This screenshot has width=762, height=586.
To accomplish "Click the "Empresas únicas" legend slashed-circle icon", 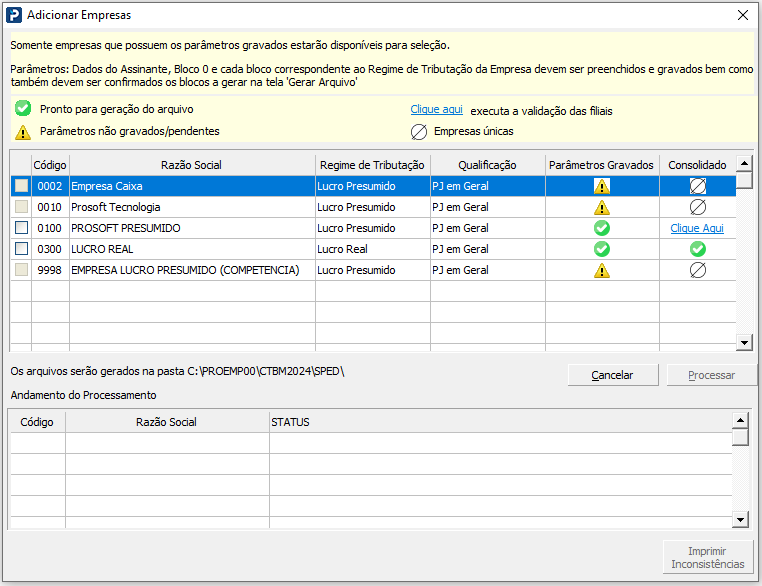I will 419,132.
